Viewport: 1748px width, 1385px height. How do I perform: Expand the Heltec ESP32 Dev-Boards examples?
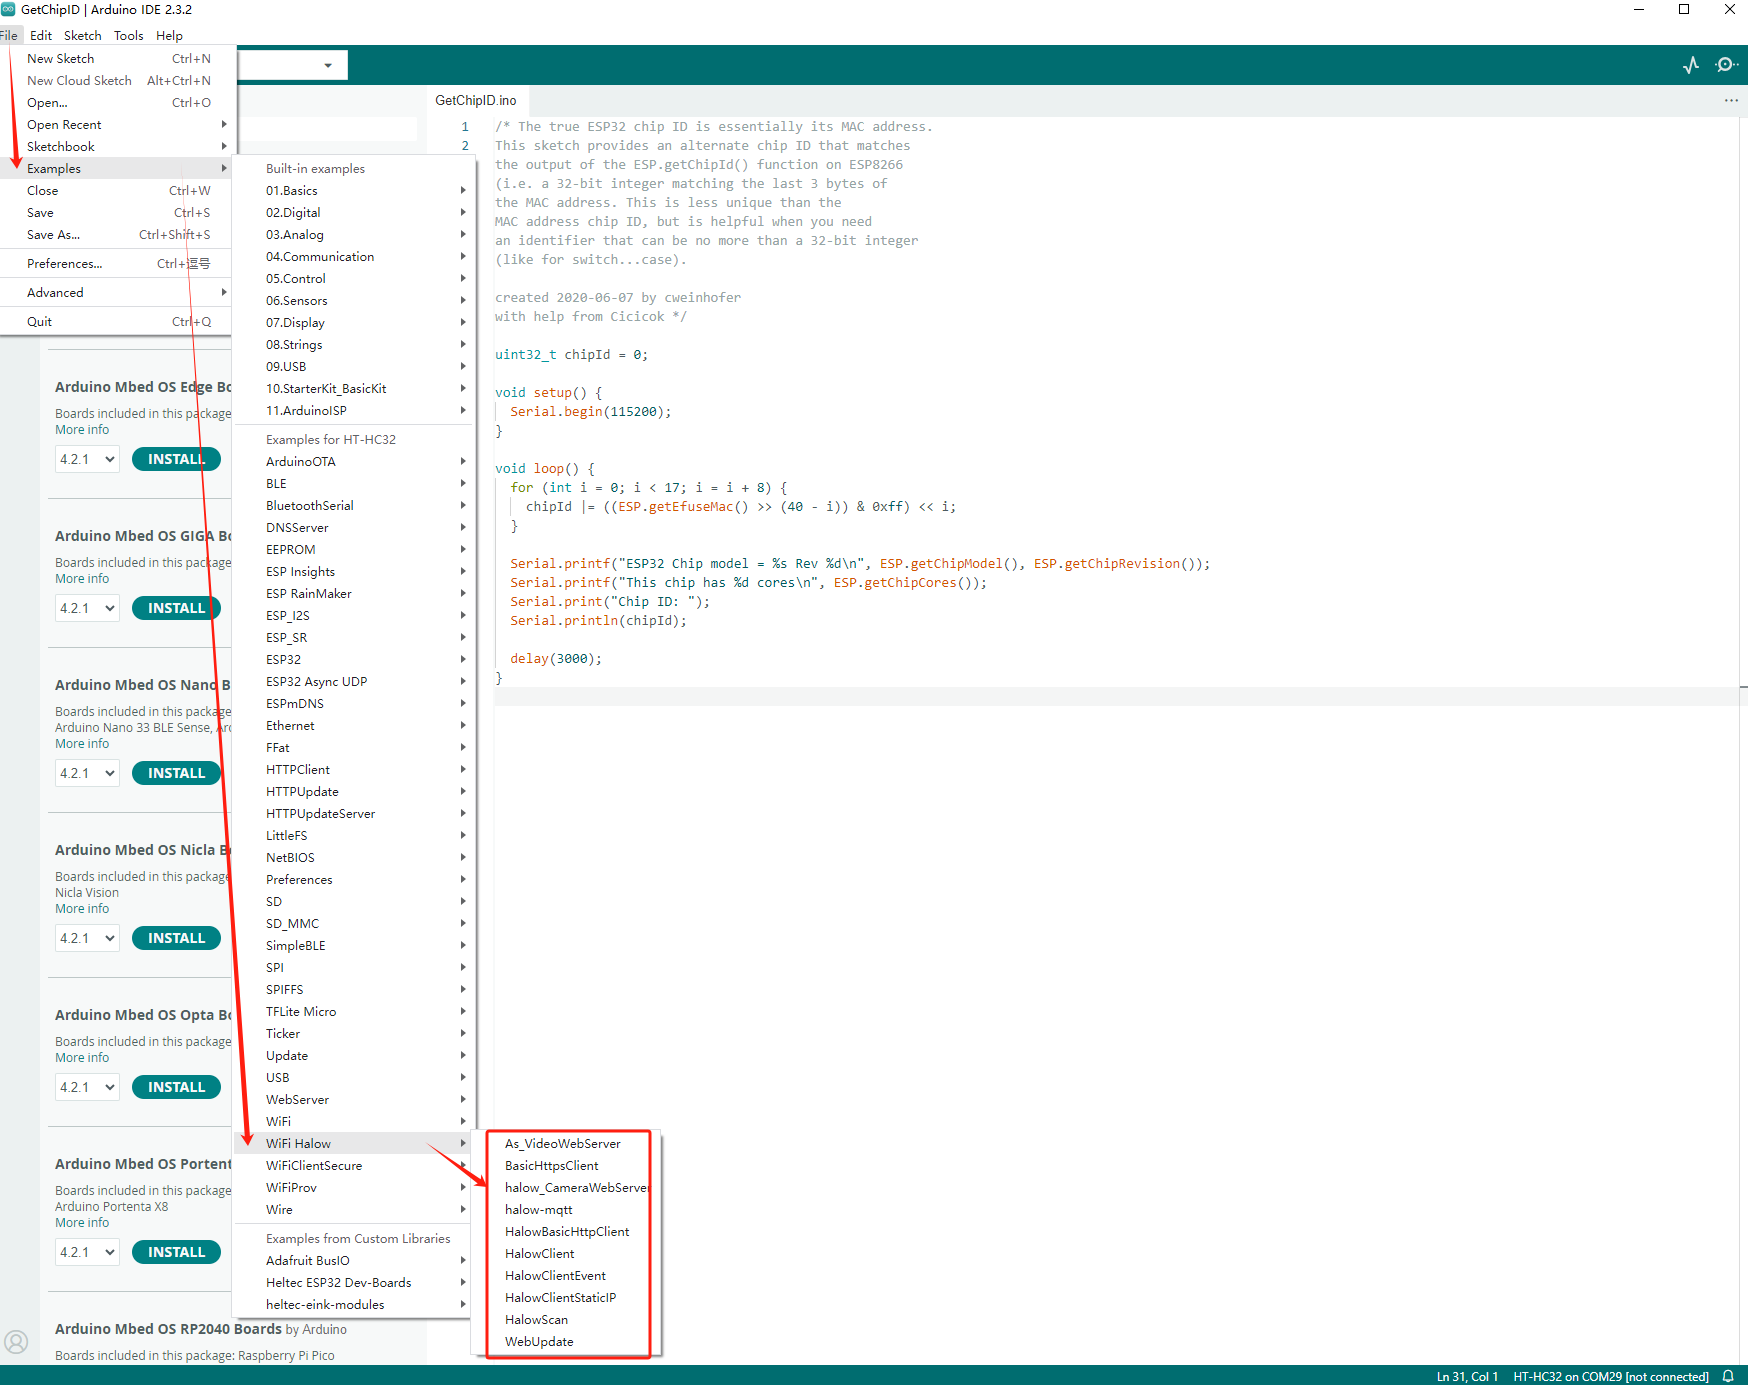pyautogui.click(x=338, y=1283)
